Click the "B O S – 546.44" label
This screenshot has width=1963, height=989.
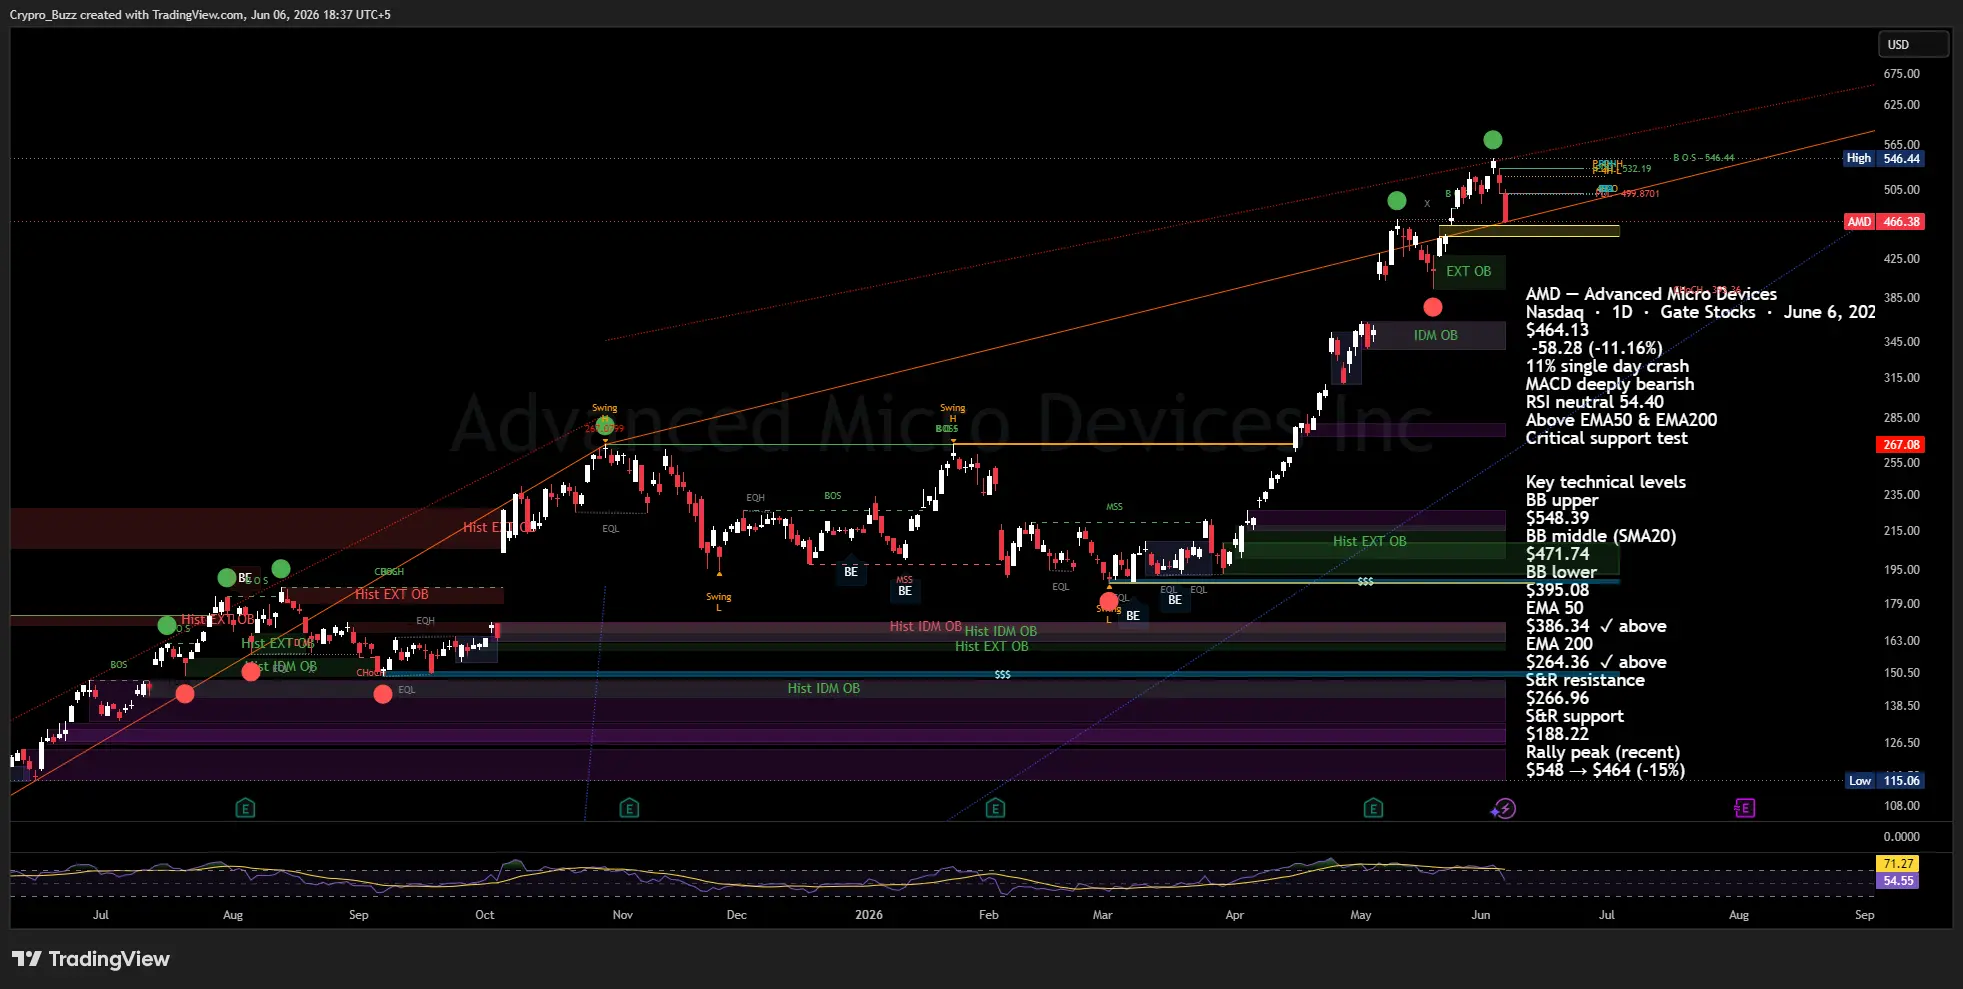tap(1703, 158)
